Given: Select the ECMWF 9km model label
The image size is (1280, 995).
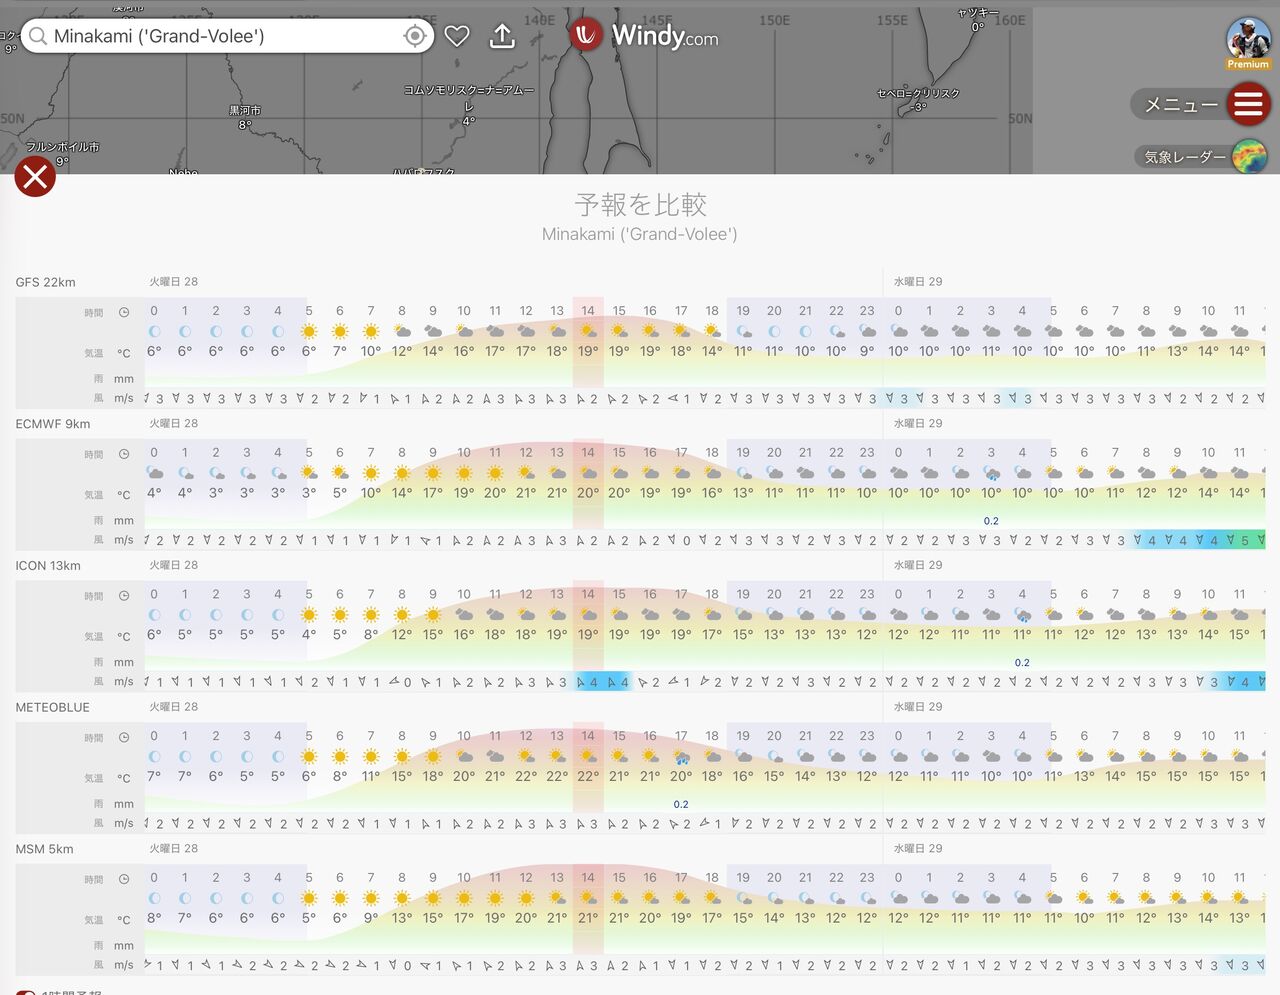Looking at the screenshot, I should point(53,424).
